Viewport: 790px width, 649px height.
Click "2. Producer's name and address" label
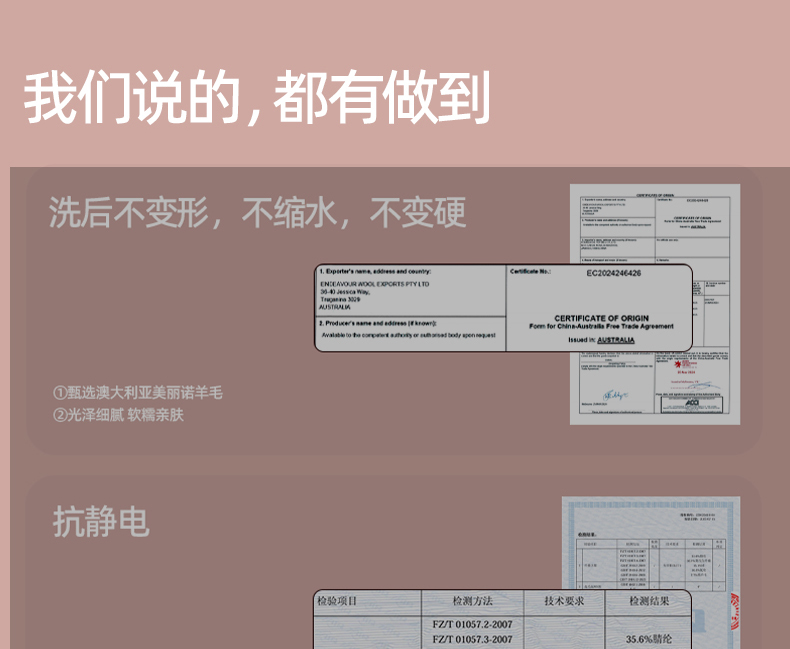pyautogui.click(x=378, y=323)
